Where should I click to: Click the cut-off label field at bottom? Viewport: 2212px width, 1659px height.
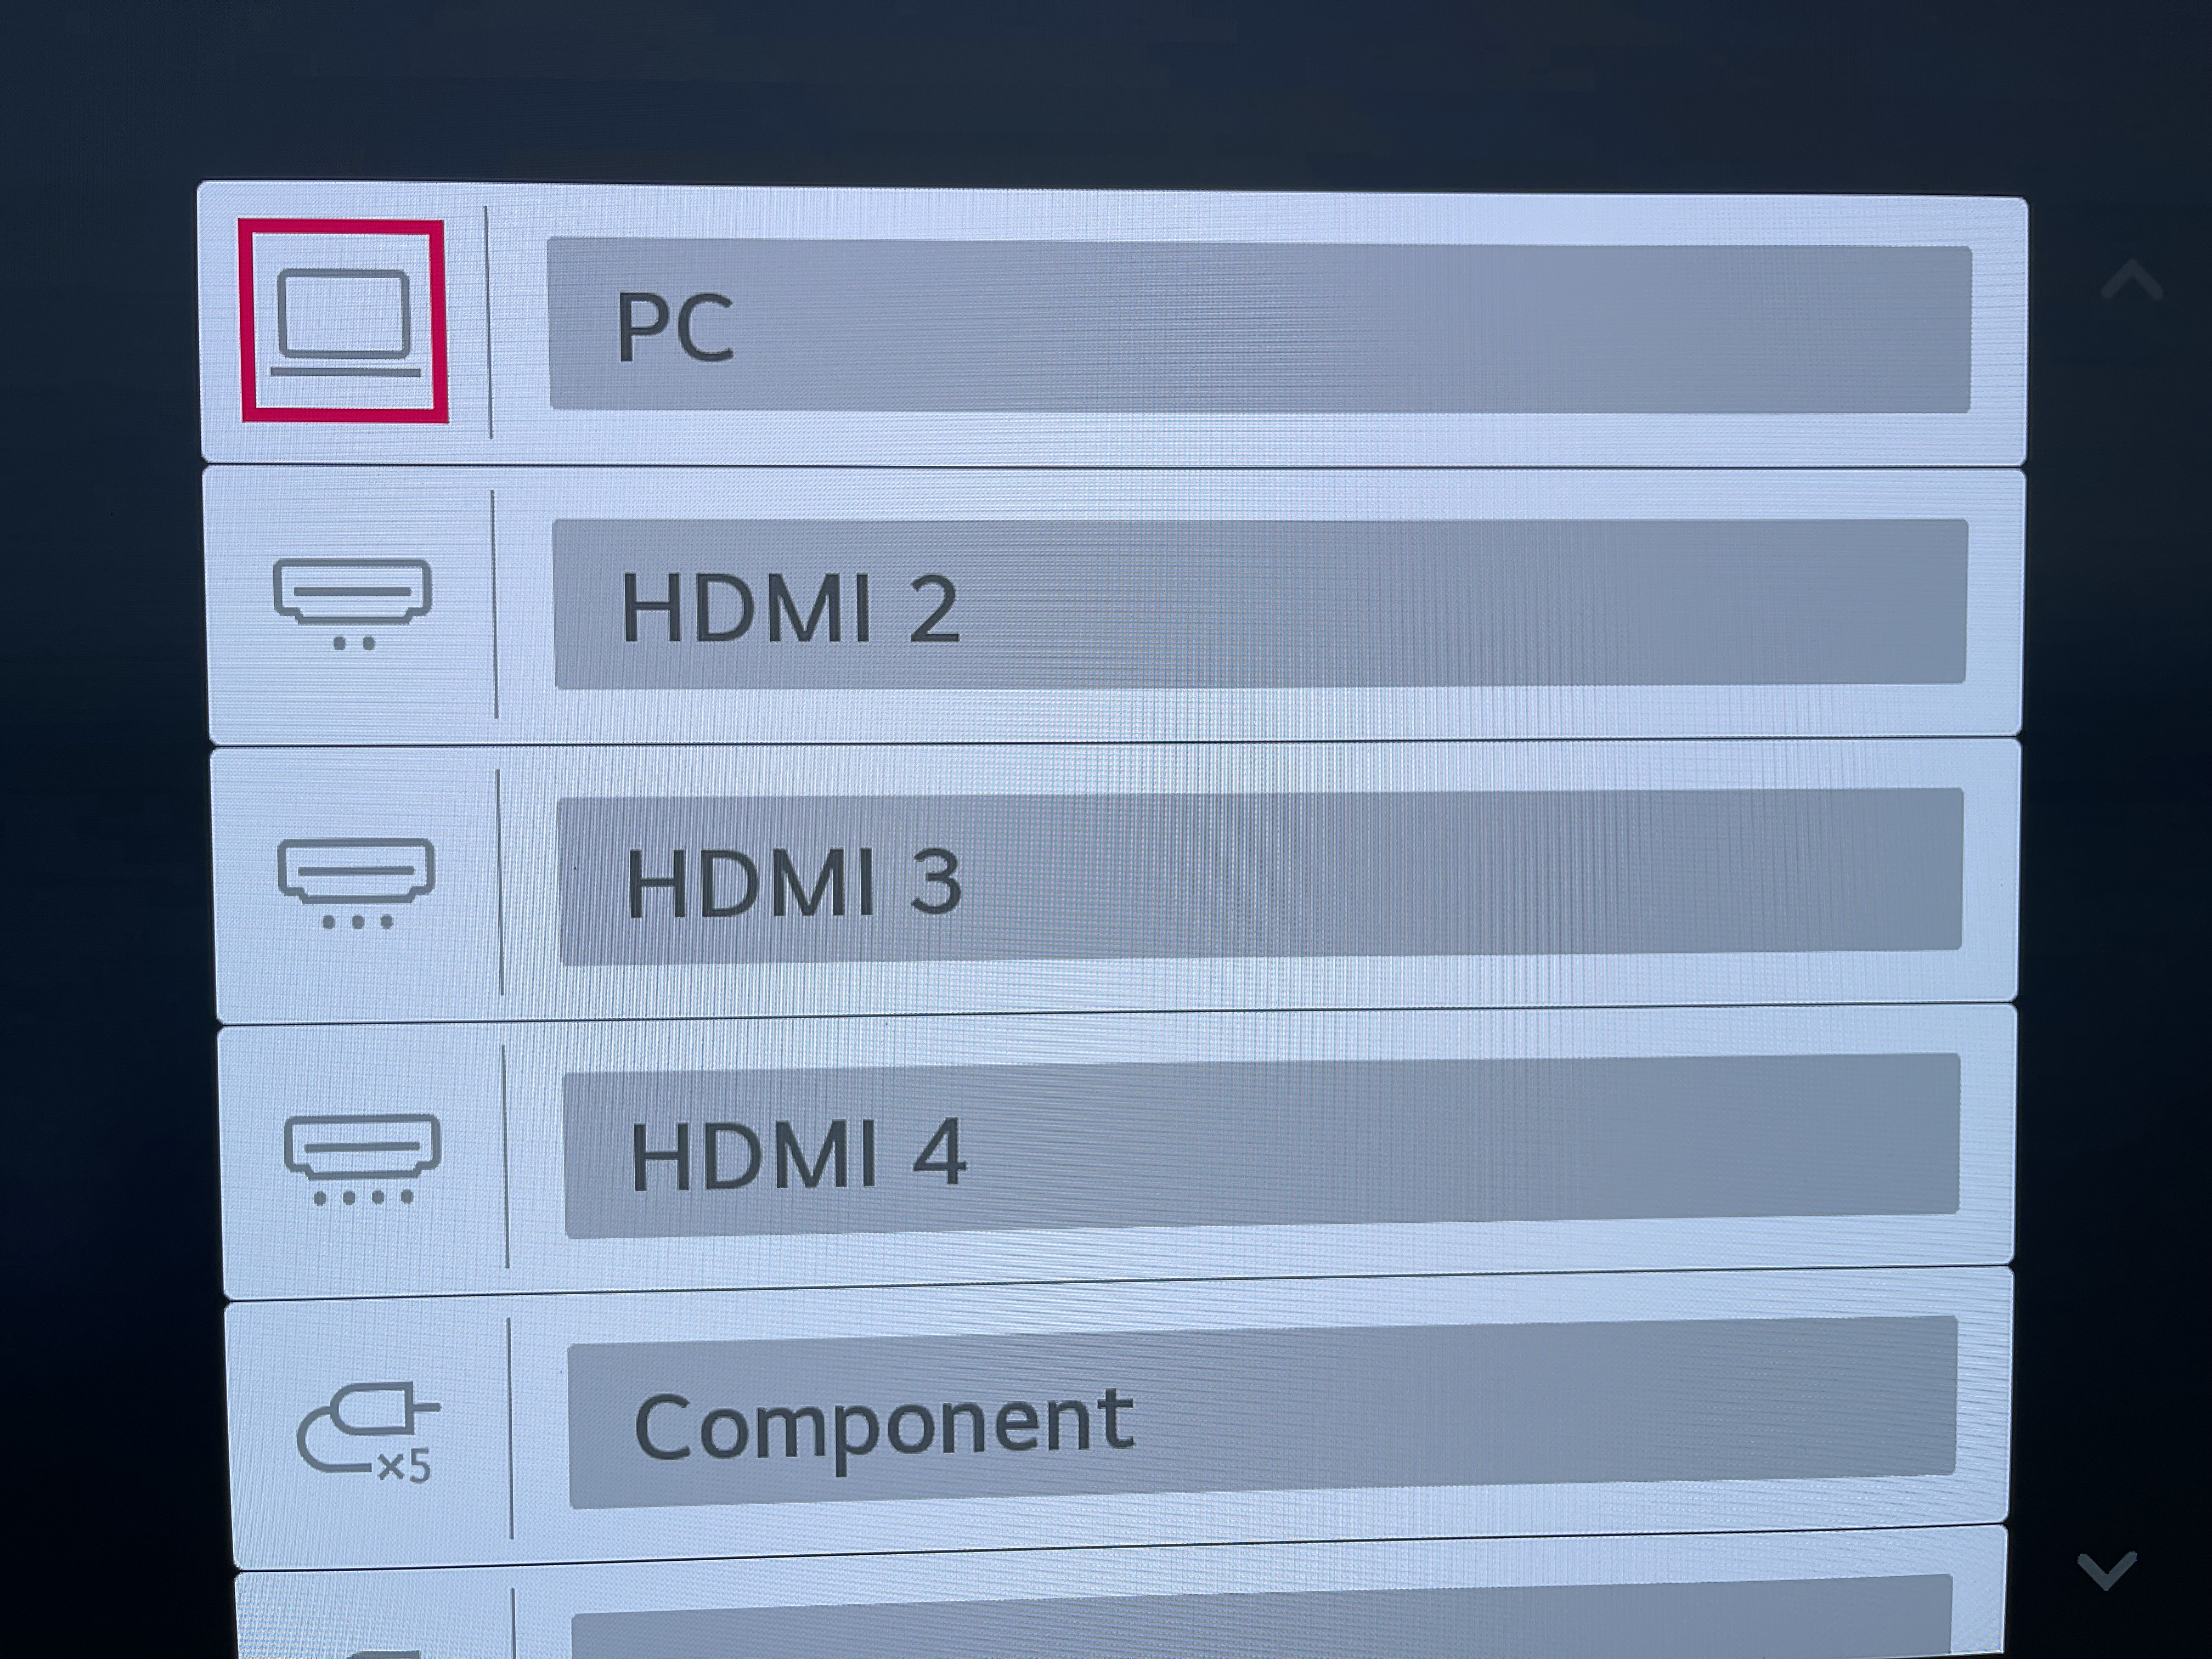pos(1262,1618)
